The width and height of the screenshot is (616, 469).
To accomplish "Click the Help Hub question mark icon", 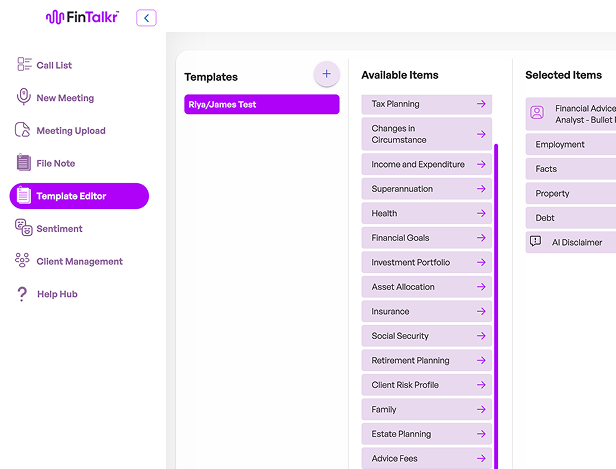I will coord(23,294).
